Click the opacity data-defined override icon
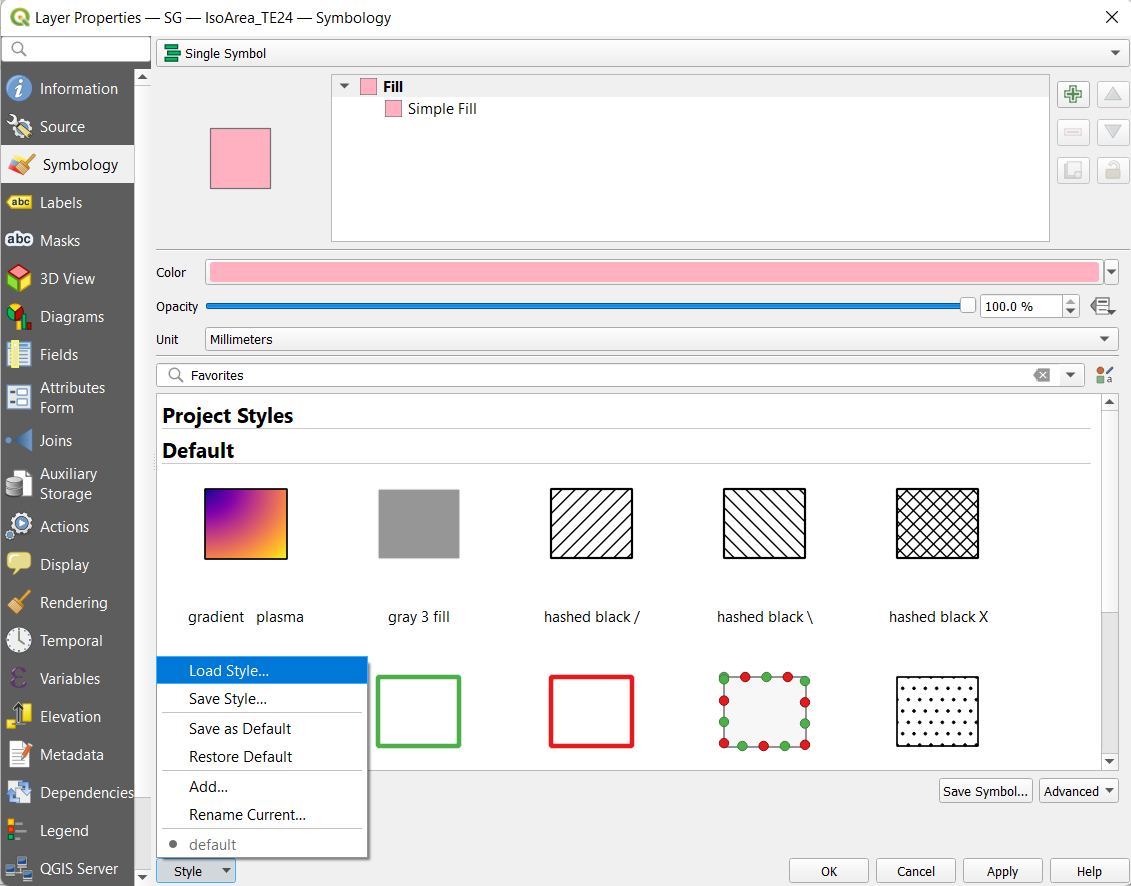Screen dimensions: 1131x886 (1102, 306)
